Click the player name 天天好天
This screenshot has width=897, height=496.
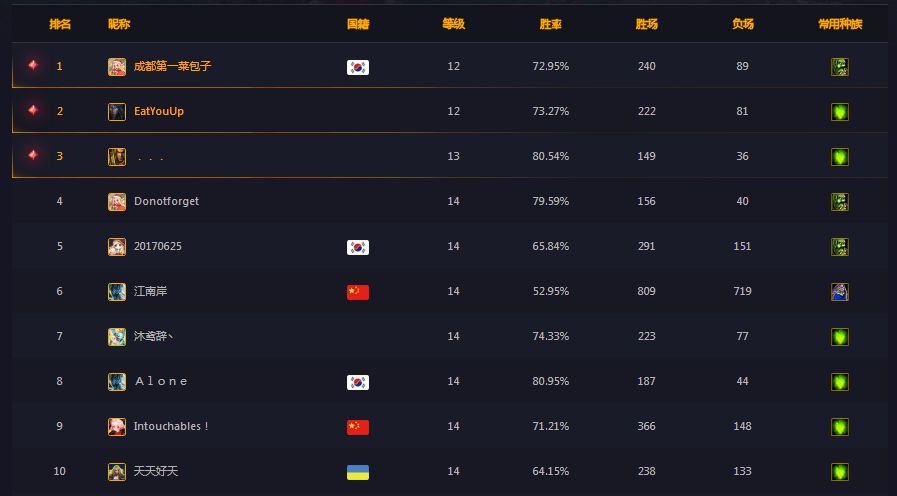click(x=156, y=471)
